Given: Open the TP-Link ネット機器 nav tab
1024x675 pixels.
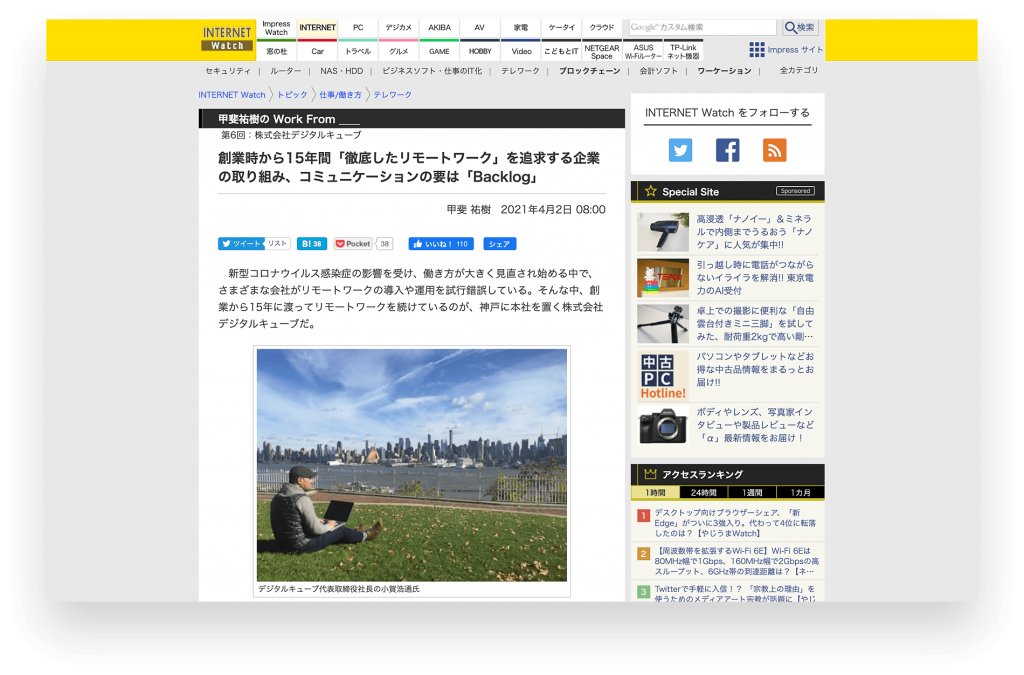Looking at the screenshot, I should coord(683,51).
